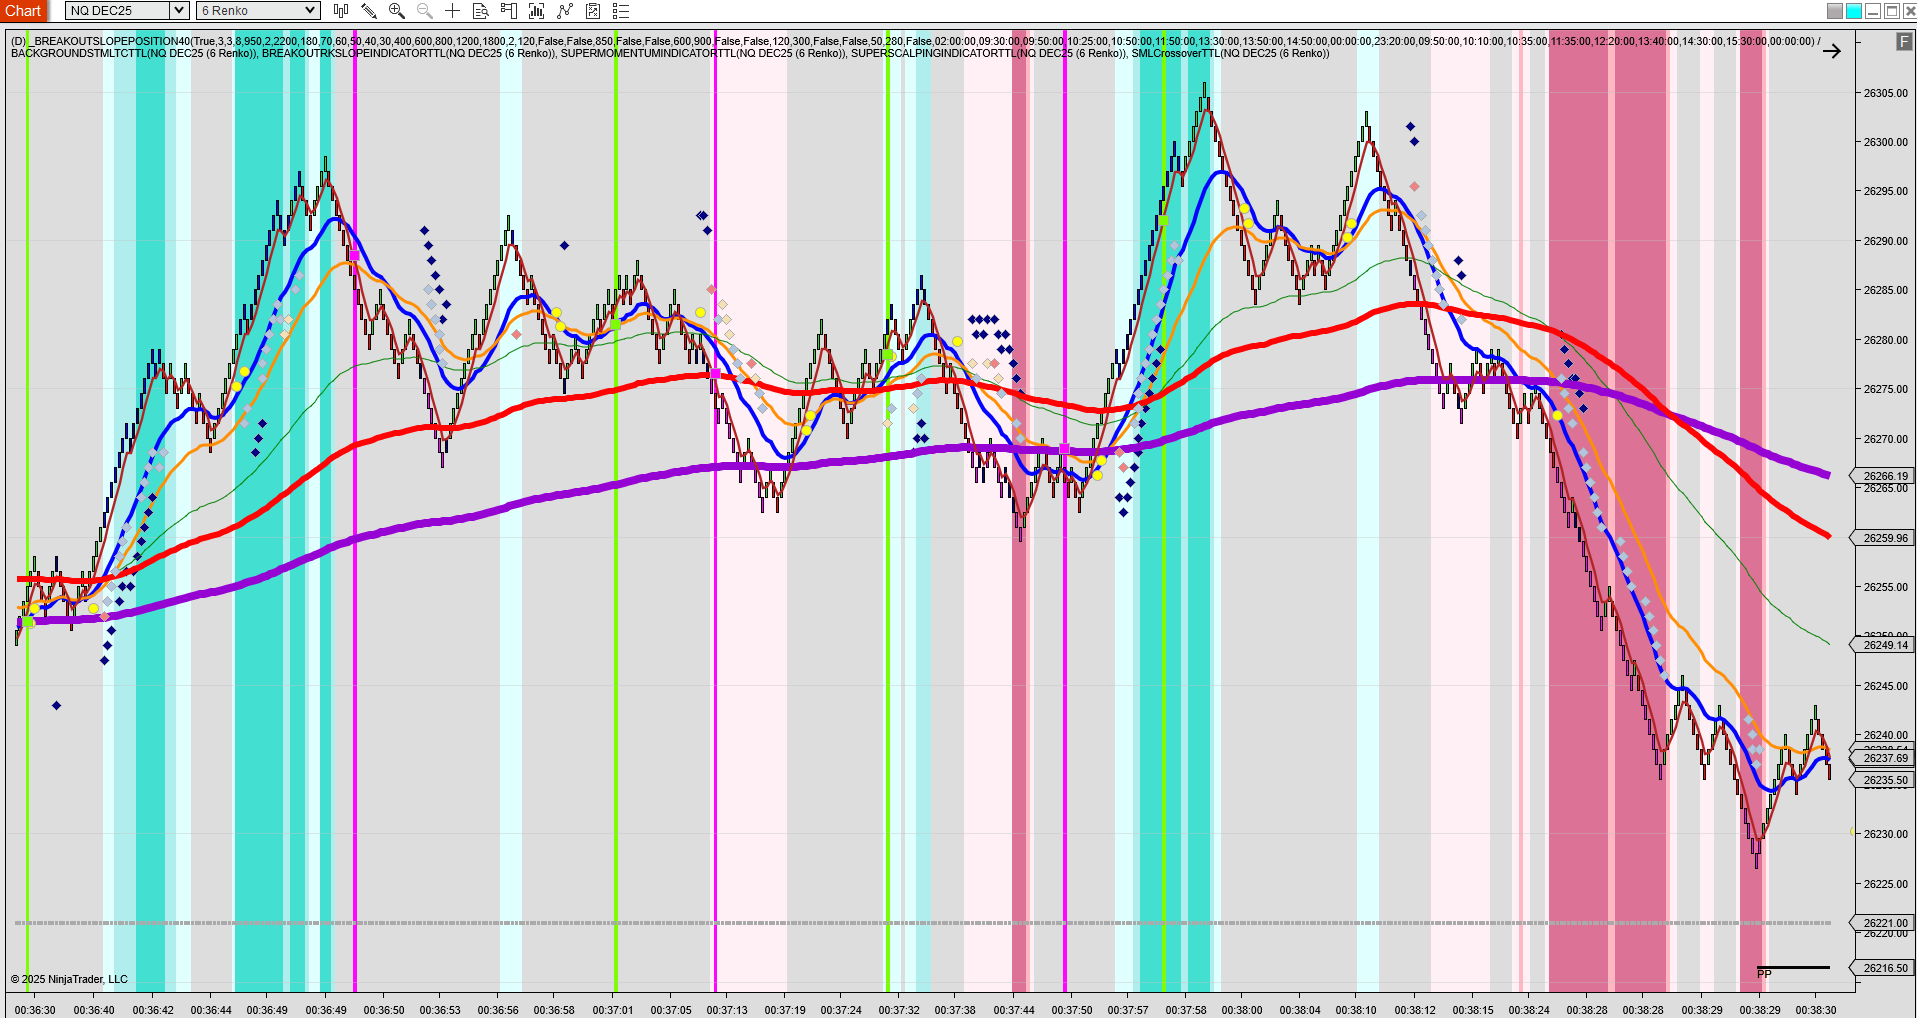Click the gray window link square
Viewport: 1917px width, 1018px height.
1834,11
